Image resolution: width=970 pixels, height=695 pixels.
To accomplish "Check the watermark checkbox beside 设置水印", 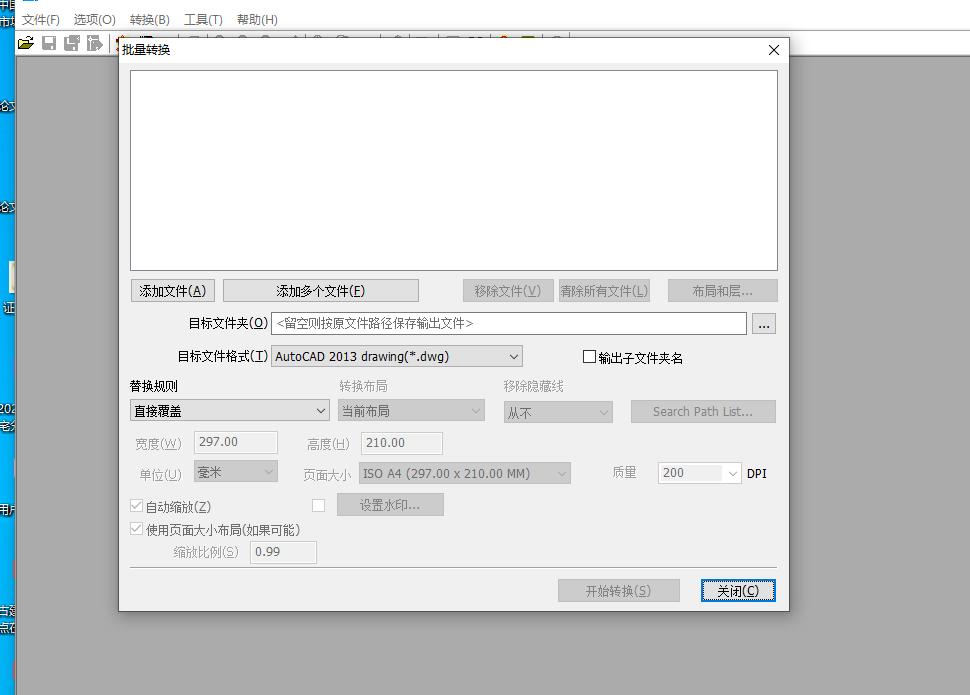I will point(318,505).
